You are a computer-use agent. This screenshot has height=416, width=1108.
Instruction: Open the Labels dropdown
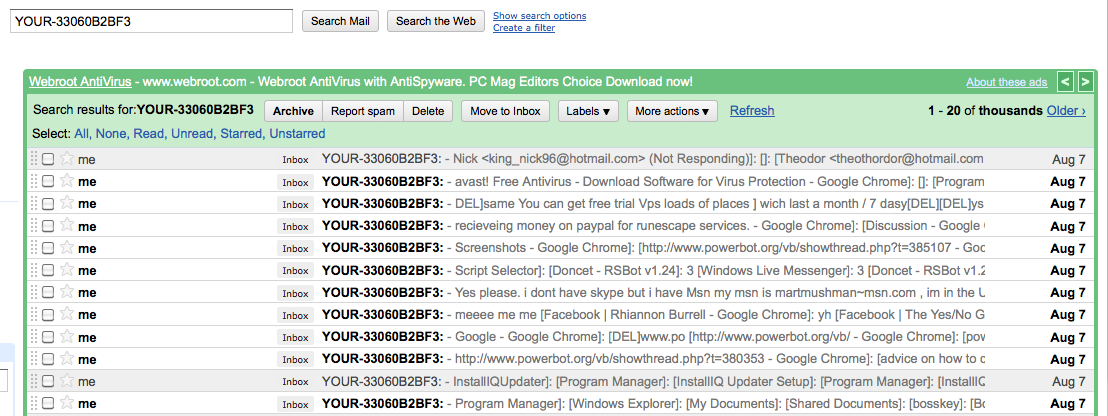pyautogui.click(x=588, y=111)
